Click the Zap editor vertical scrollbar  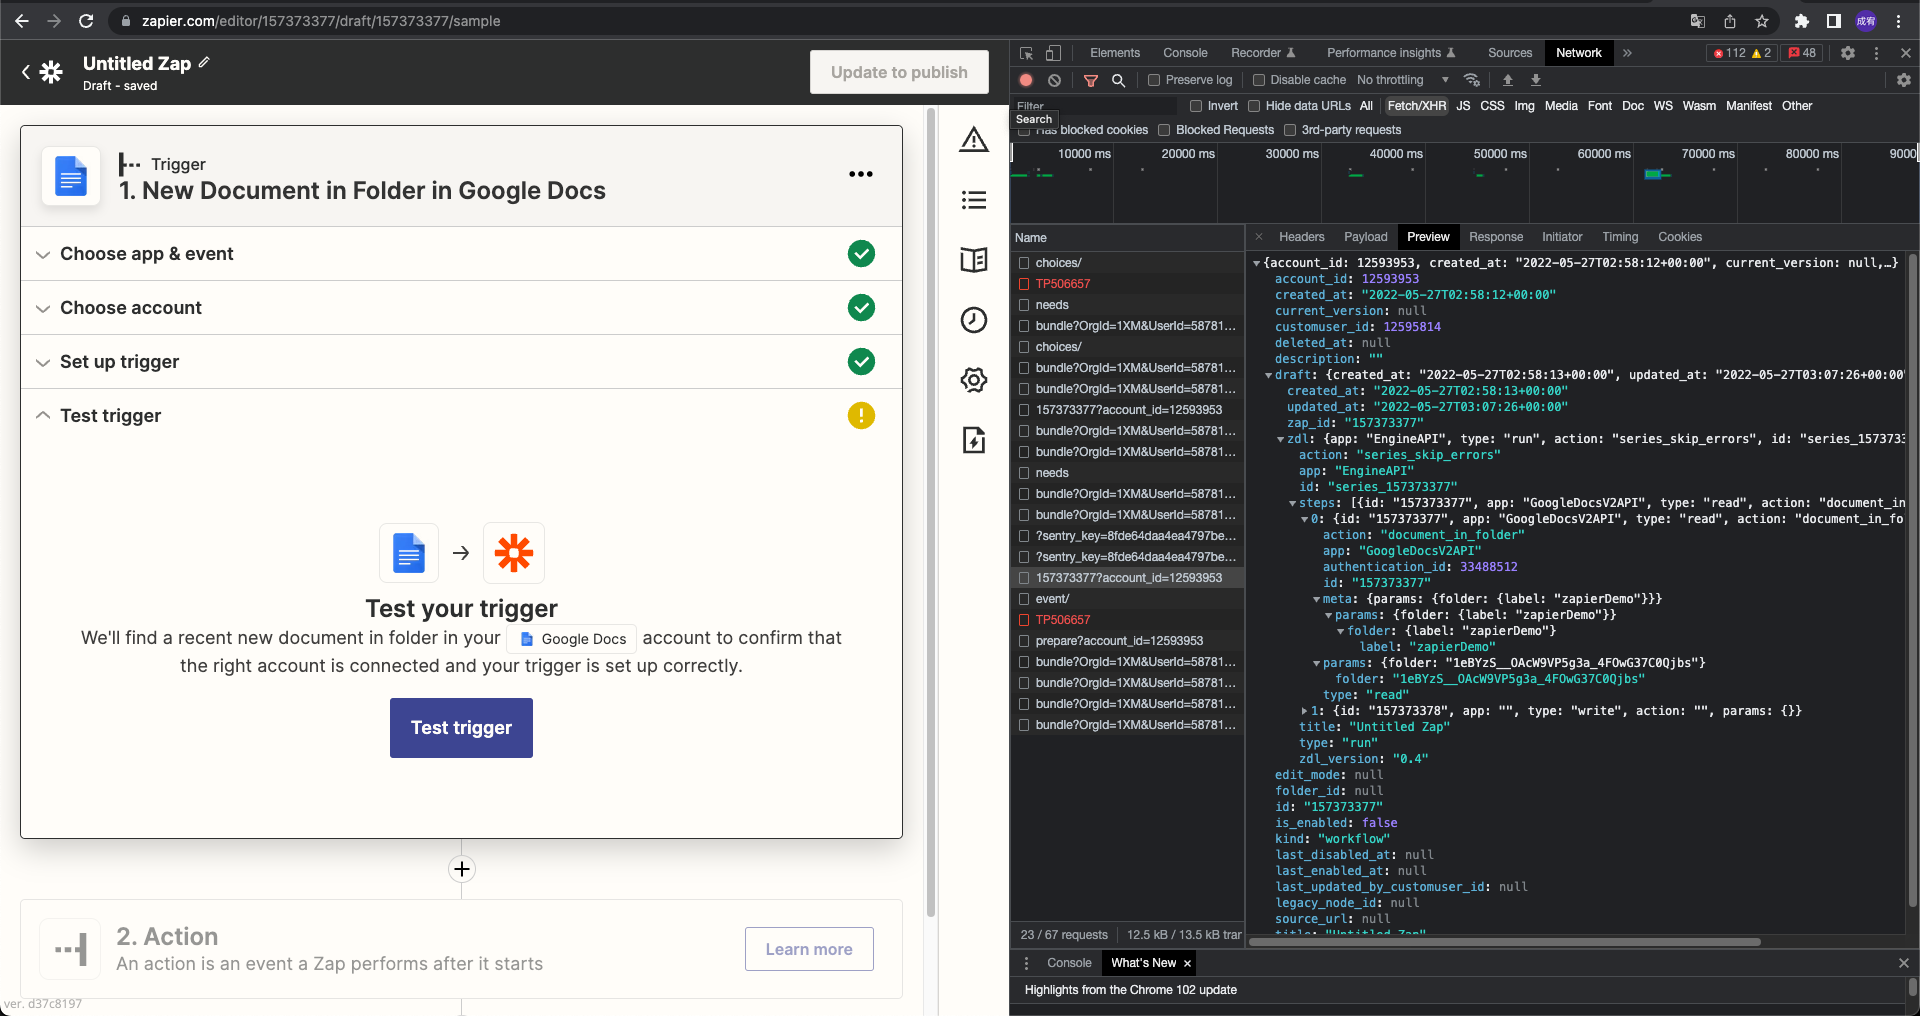(x=931, y=510)
